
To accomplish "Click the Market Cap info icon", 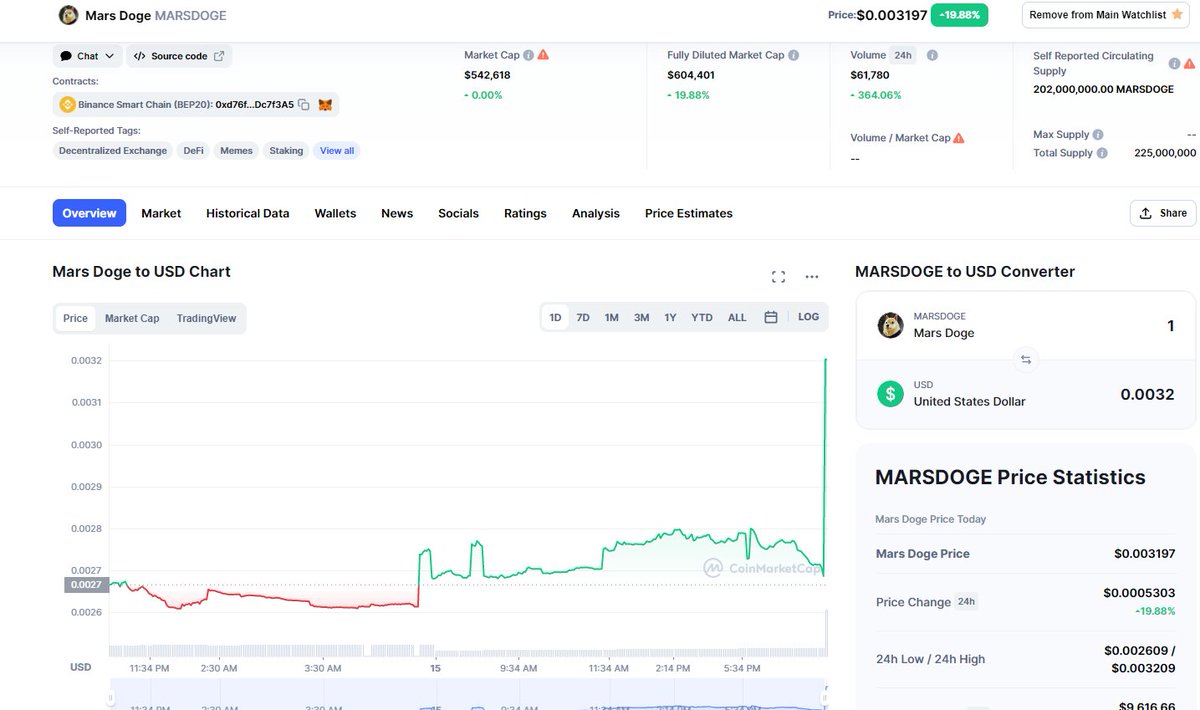I will [x=528, y=55].
